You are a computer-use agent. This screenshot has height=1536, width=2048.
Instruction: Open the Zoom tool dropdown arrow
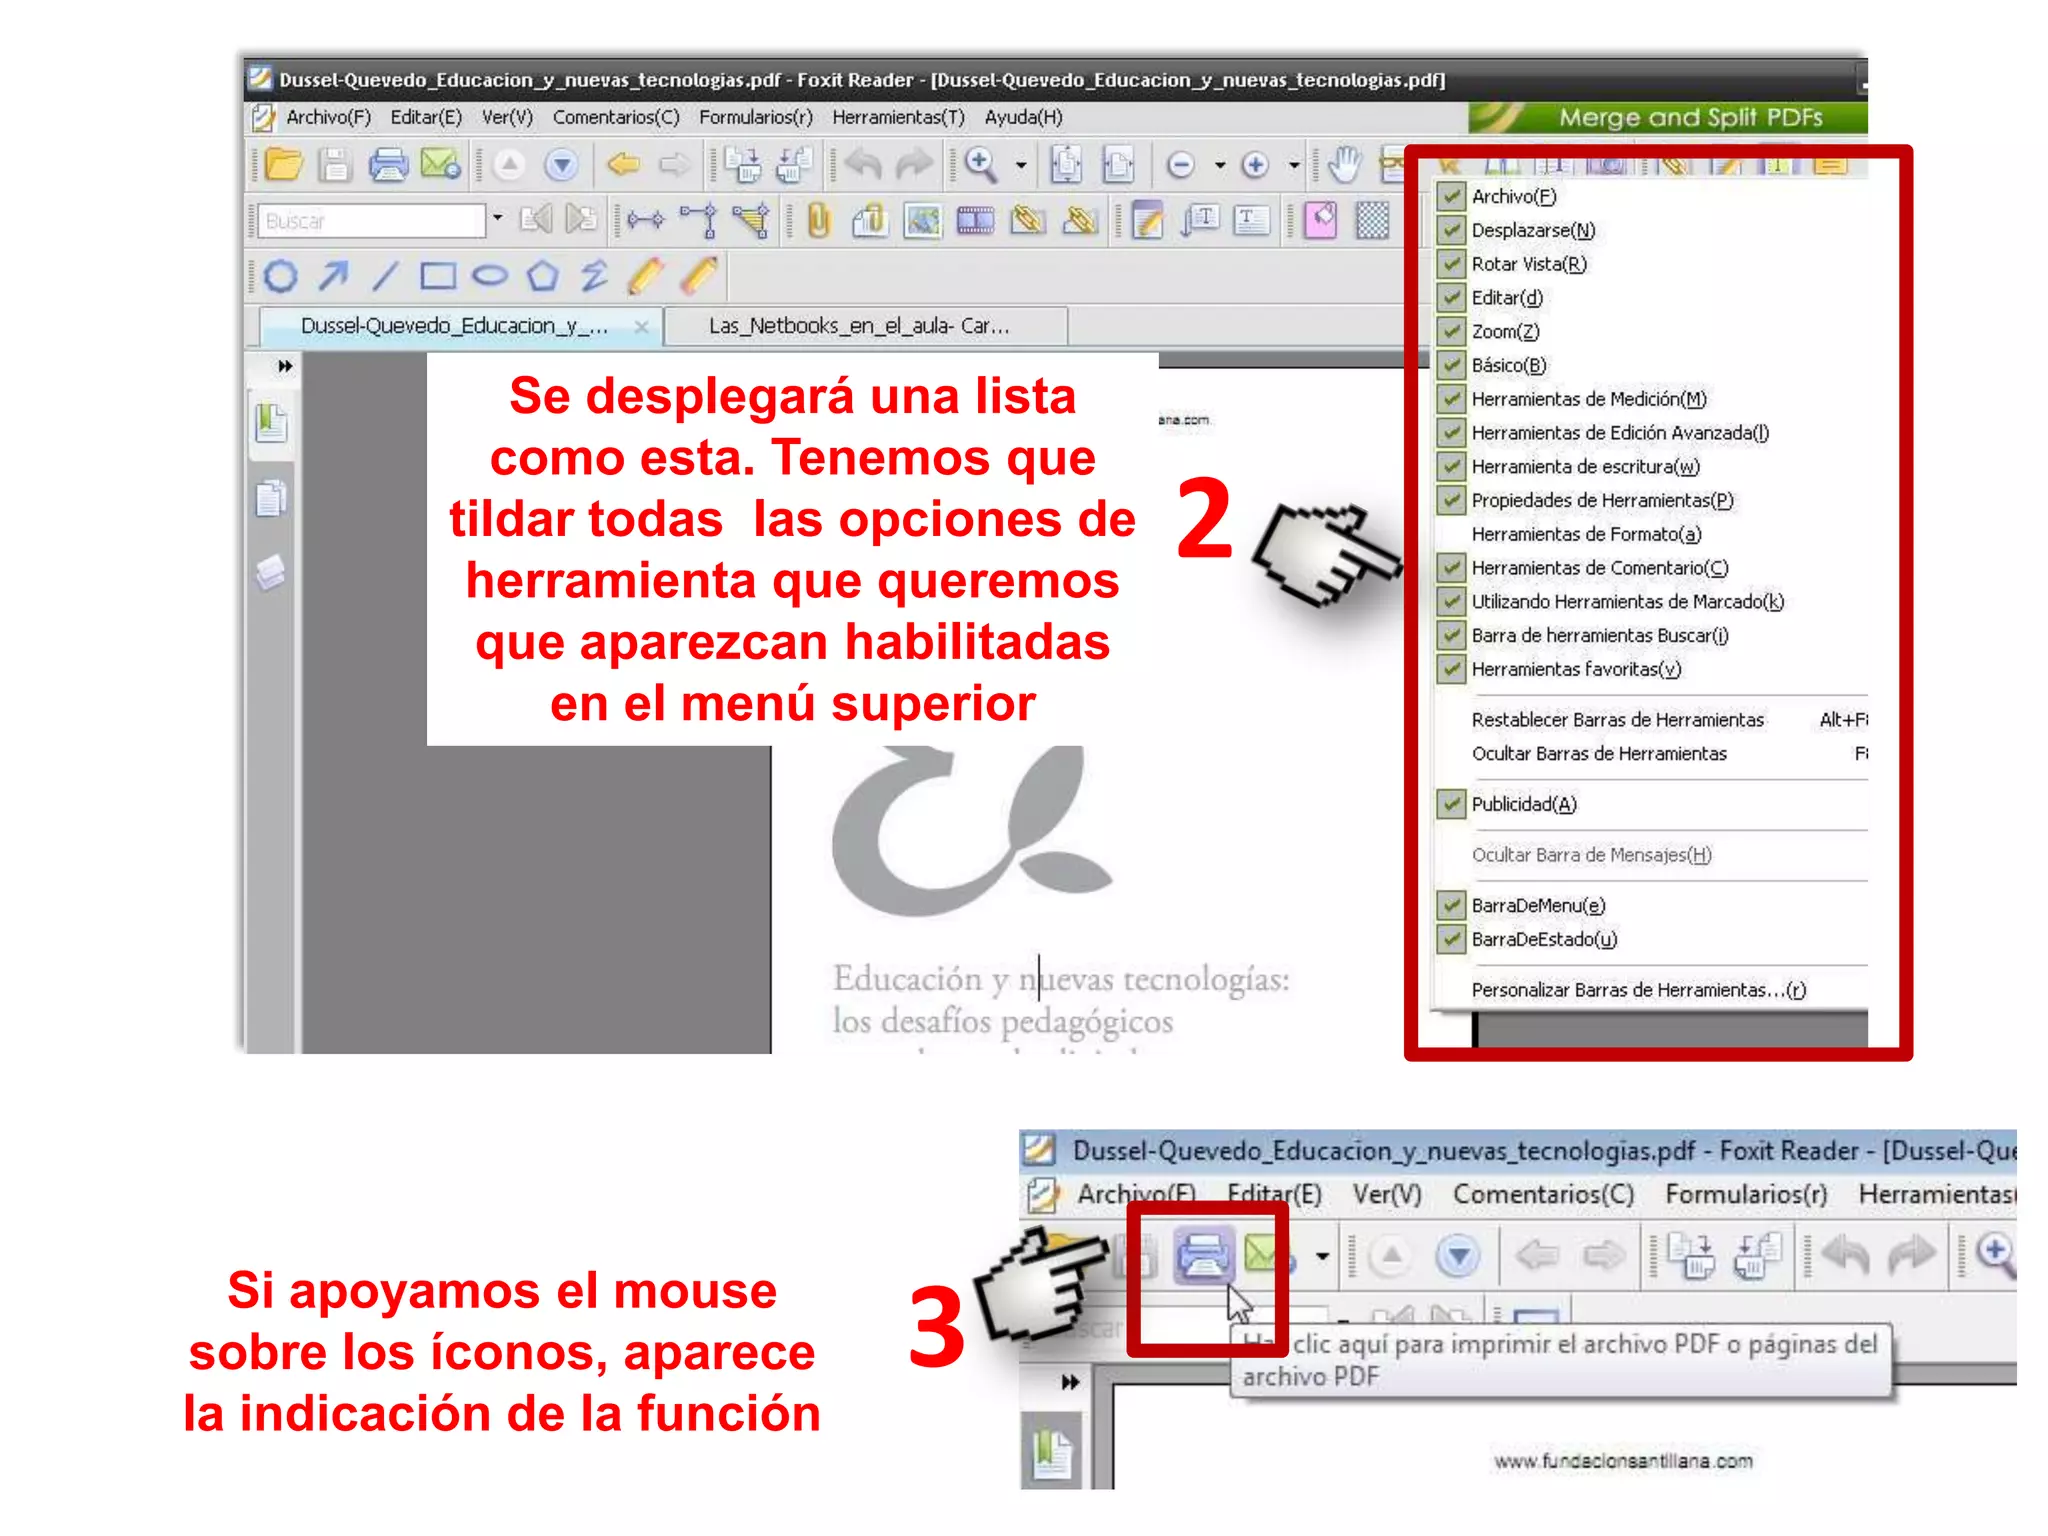point(1021,165)
